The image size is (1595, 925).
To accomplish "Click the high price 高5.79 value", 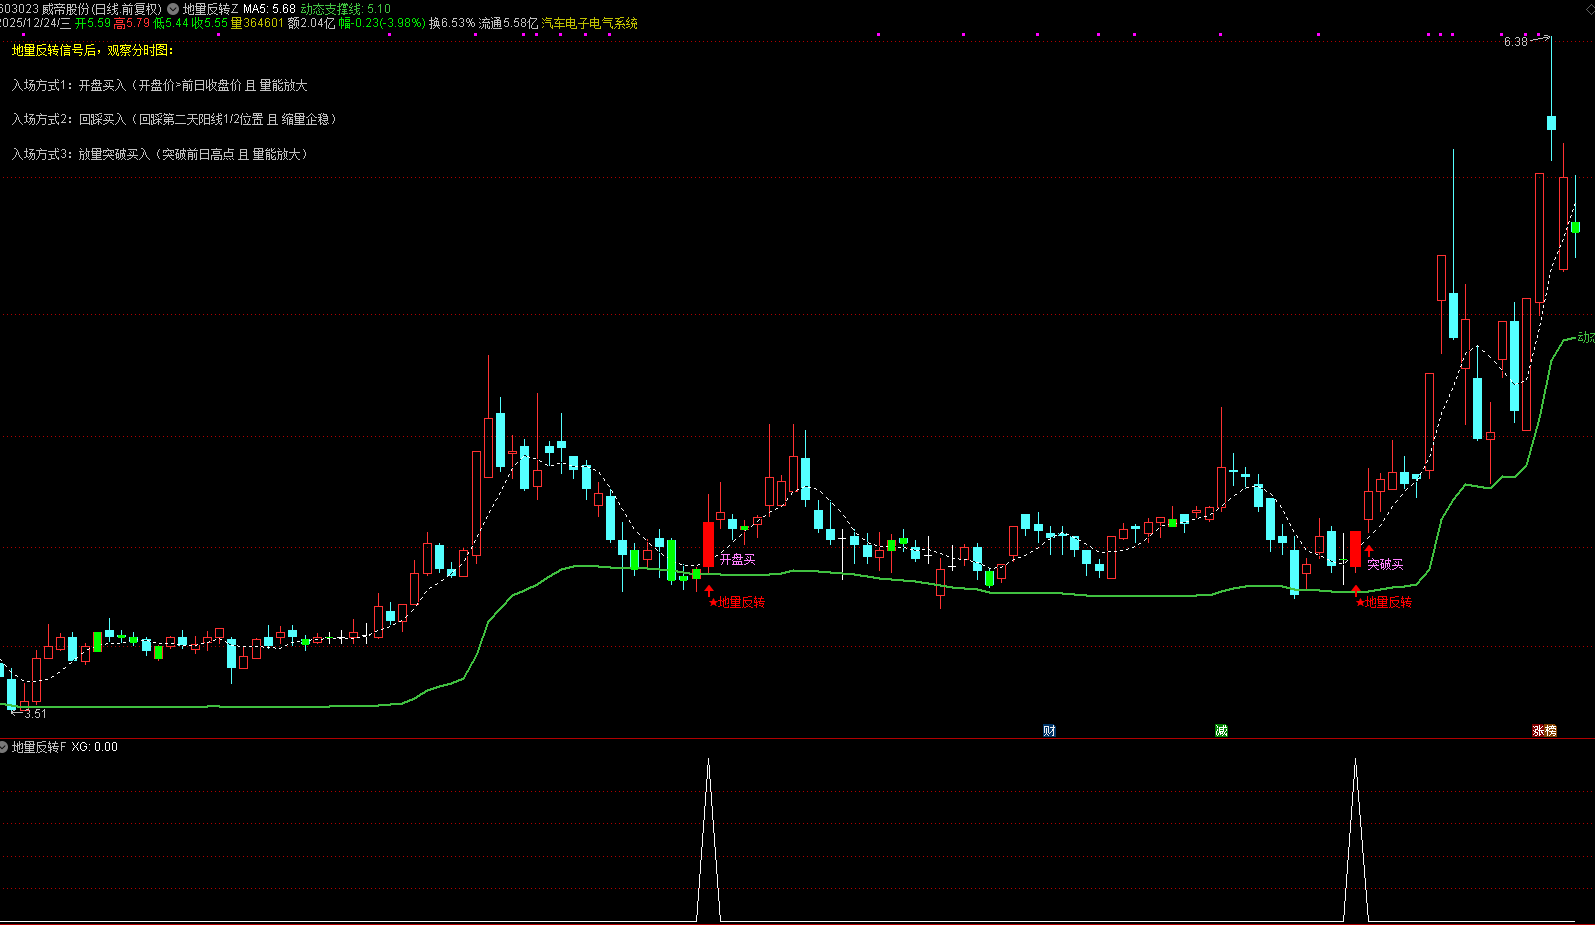I will [132, 23].
